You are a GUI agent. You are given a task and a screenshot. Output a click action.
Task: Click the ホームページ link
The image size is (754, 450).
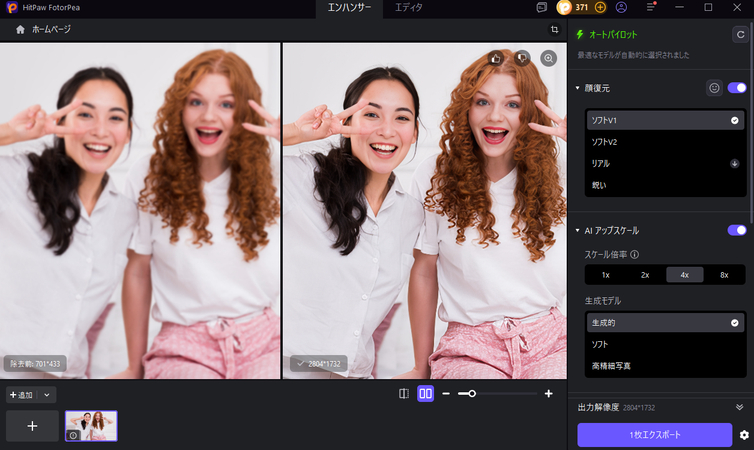51,29
